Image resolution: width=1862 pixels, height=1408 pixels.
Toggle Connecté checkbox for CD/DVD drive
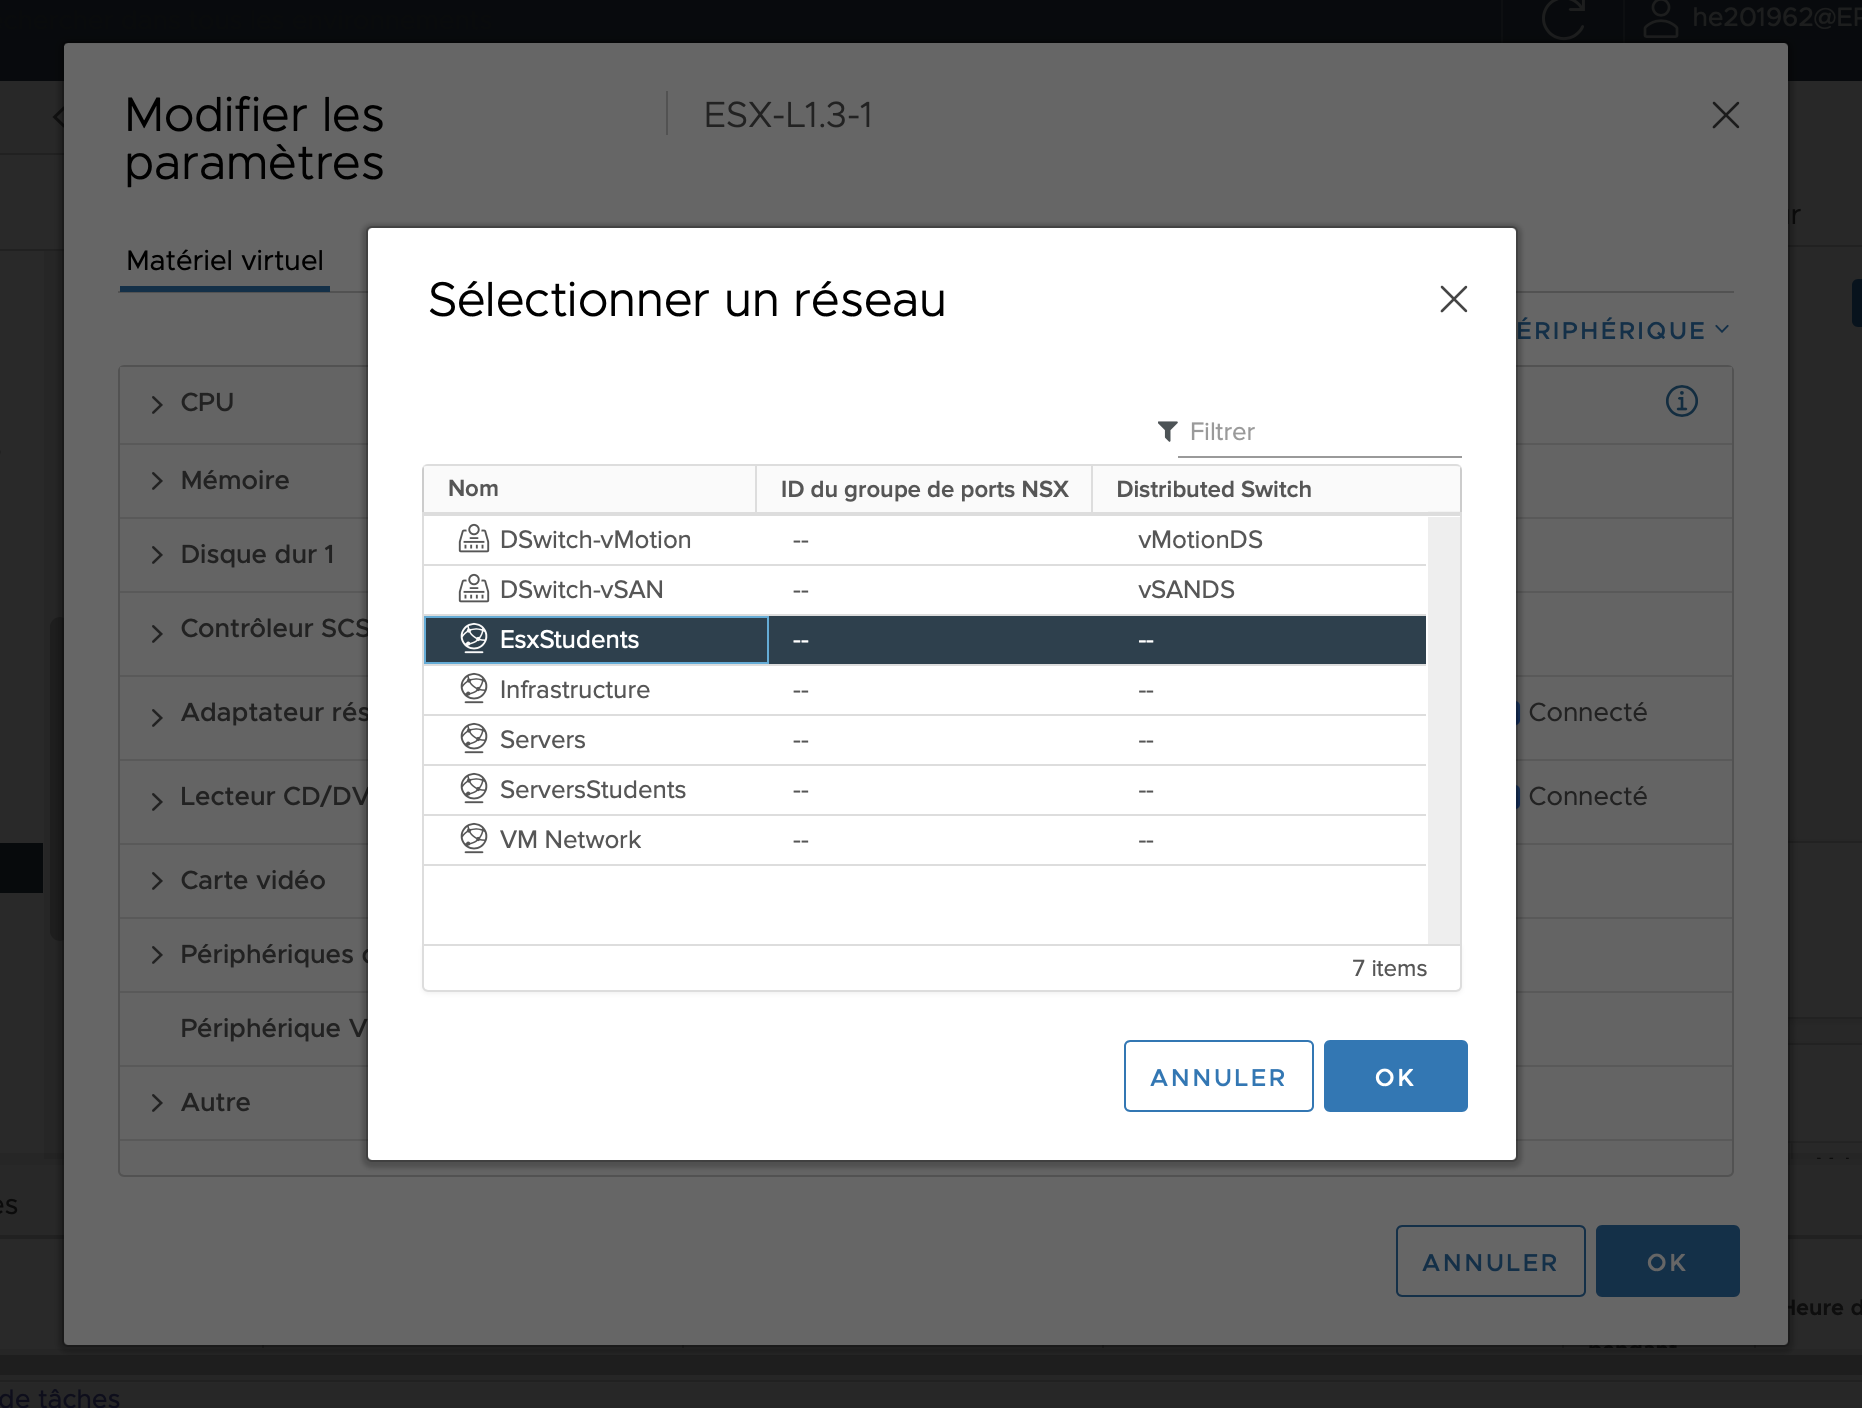(1517, 797)
